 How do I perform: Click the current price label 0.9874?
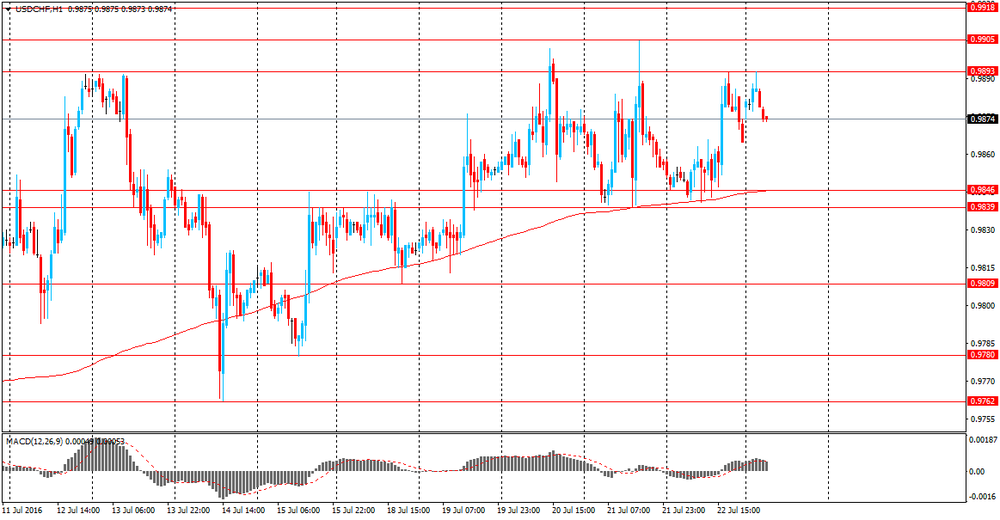tap(982, 119)
